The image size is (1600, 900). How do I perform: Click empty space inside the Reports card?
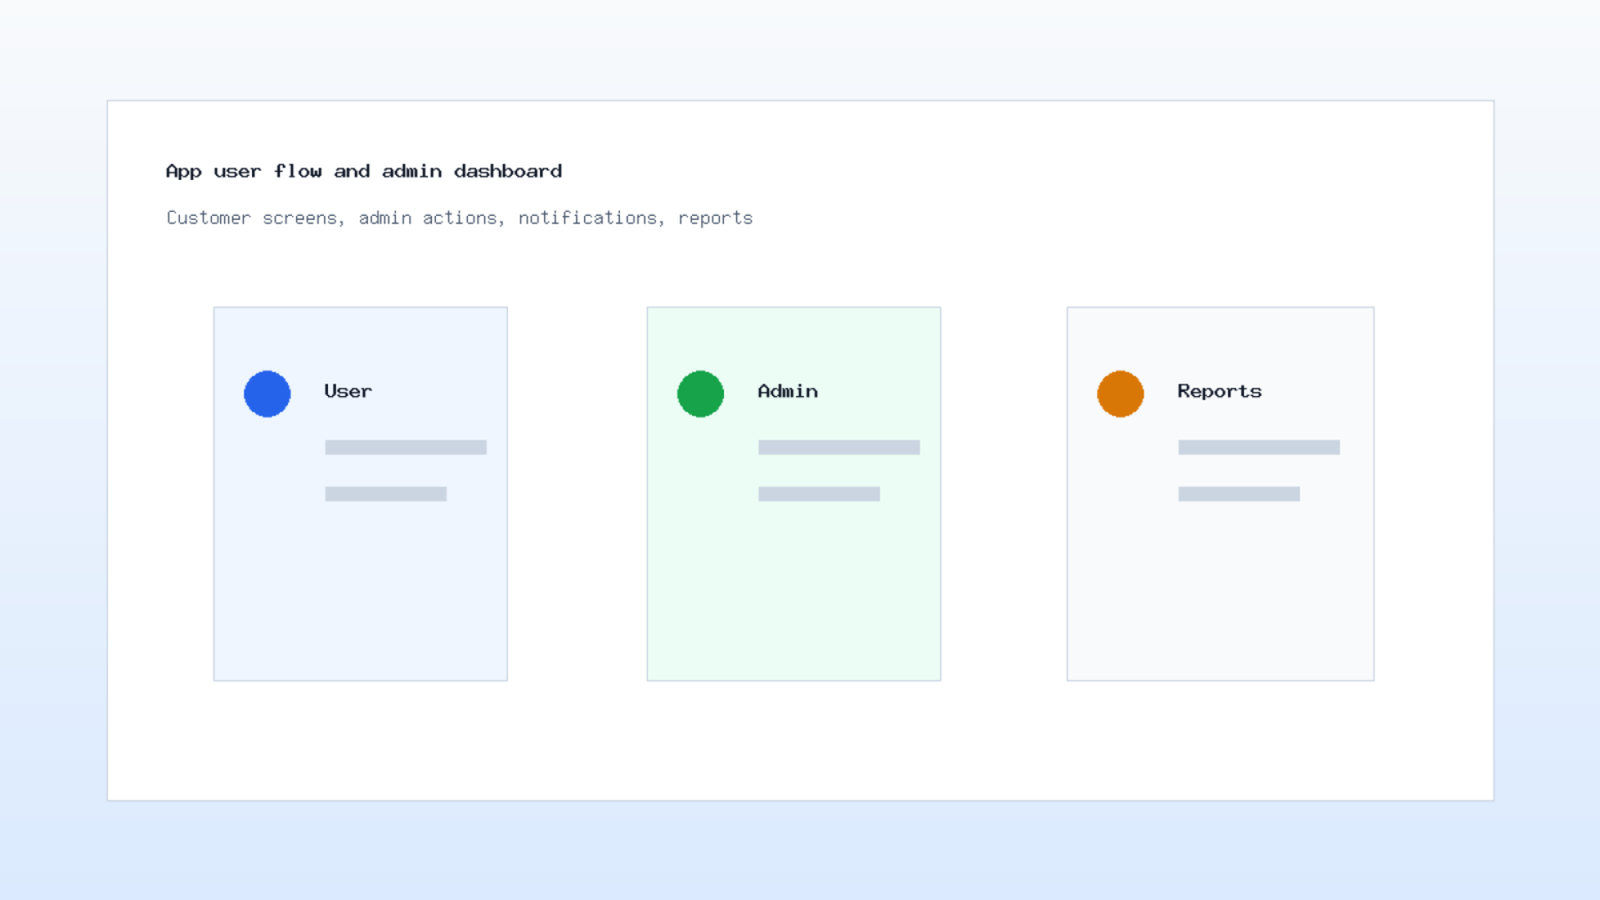(x=1220, y=600)
